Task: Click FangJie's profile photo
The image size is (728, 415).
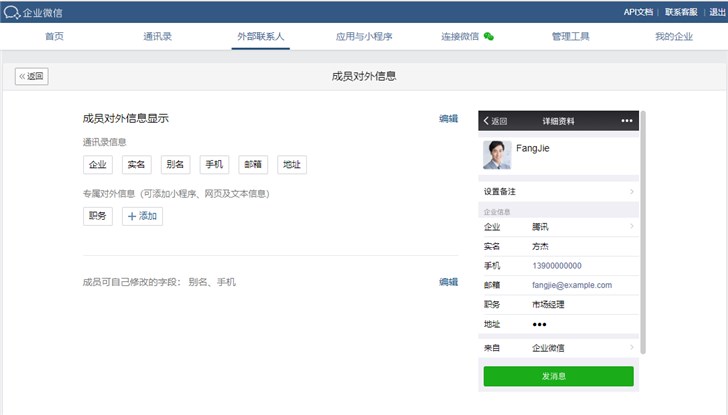Action: coord(497,155)
